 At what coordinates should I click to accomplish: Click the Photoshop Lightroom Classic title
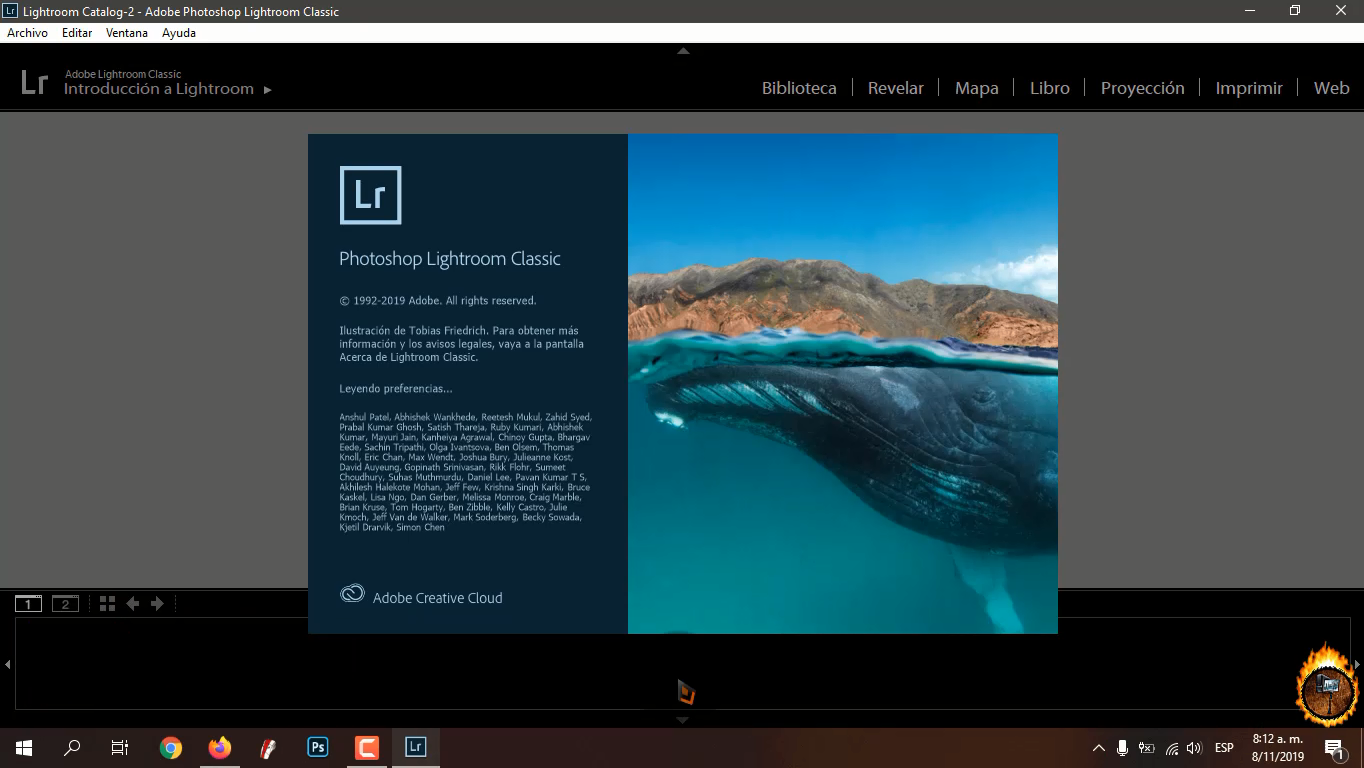(450, 258)
